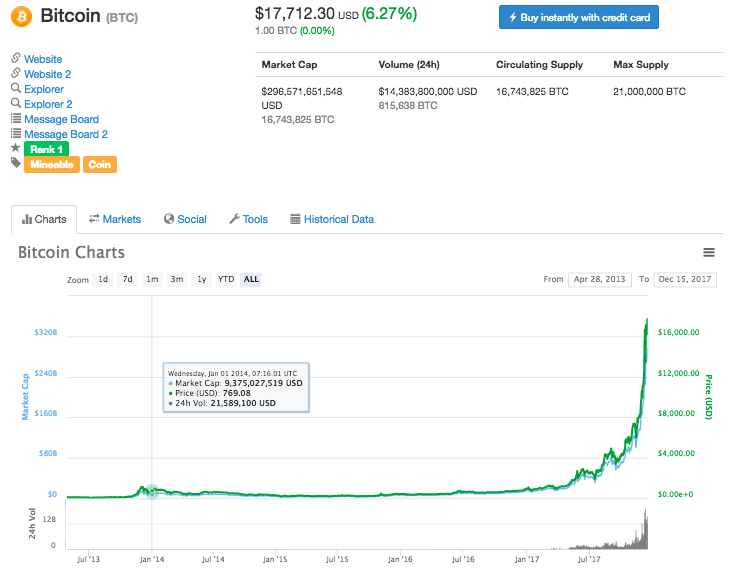Visit the Message Board link
Viewport: 752px width, 575px height.
click(x=61, y=119)
